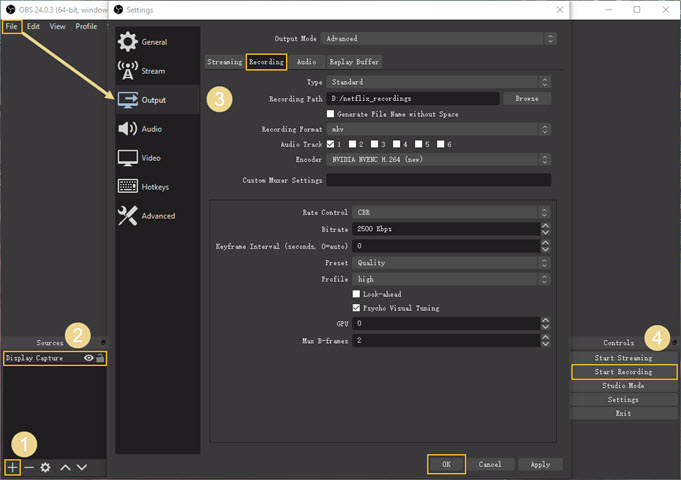Image resolution: width=681 pixels, height=480 pixels.
Task: Click the Recording Path input field
Action: point(413,99)
